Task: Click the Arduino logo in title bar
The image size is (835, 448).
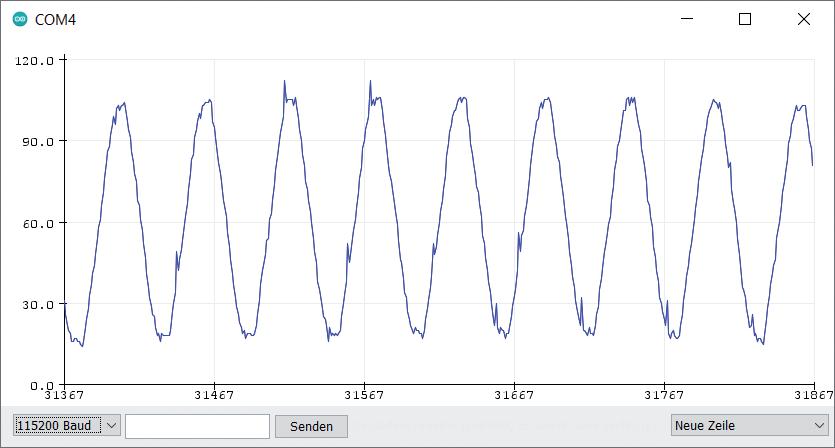Action: [x=20, y=20]
